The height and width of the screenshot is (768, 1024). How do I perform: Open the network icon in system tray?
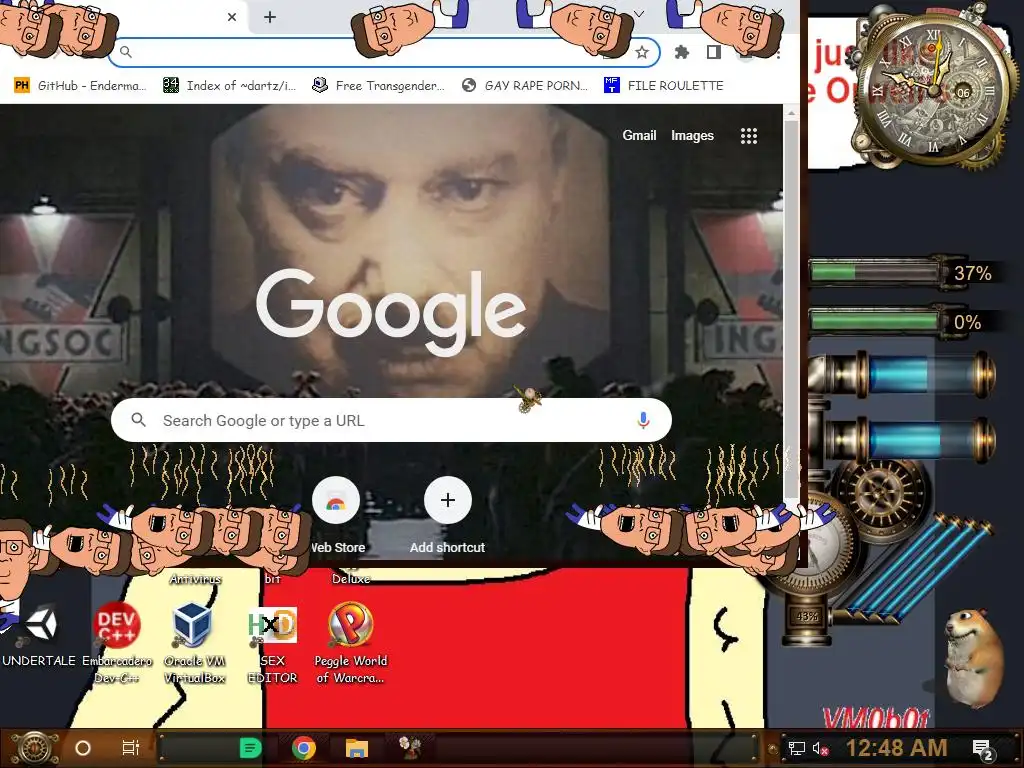point(796,748)
